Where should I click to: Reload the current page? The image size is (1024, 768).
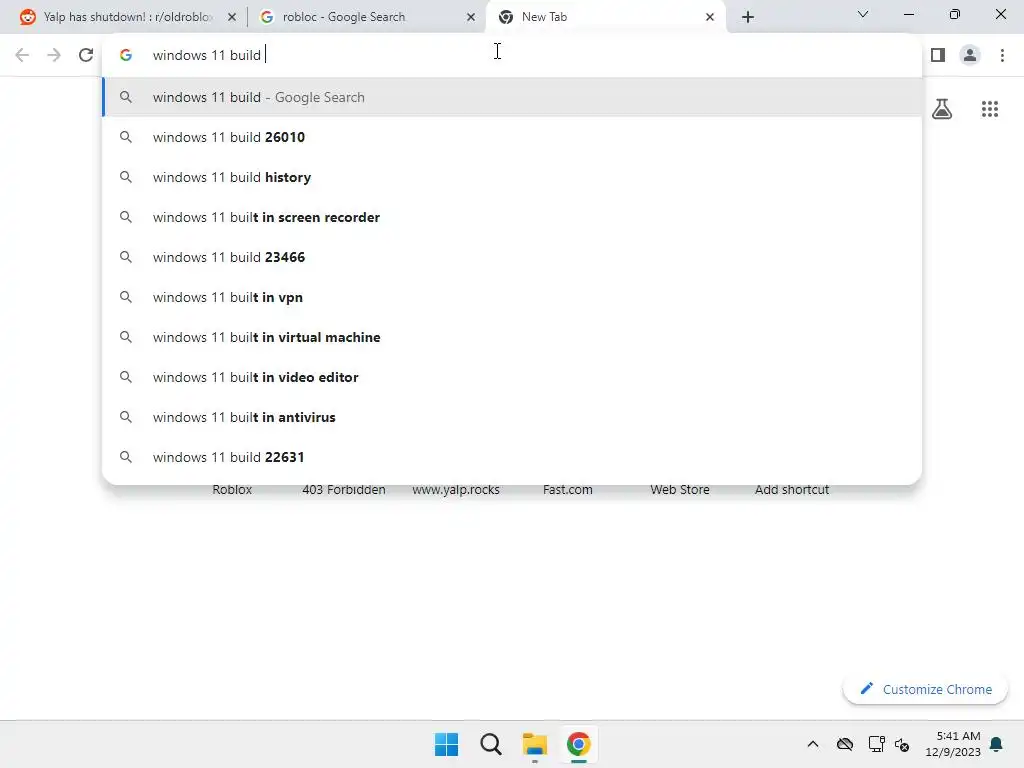click(x=86, y=55)
